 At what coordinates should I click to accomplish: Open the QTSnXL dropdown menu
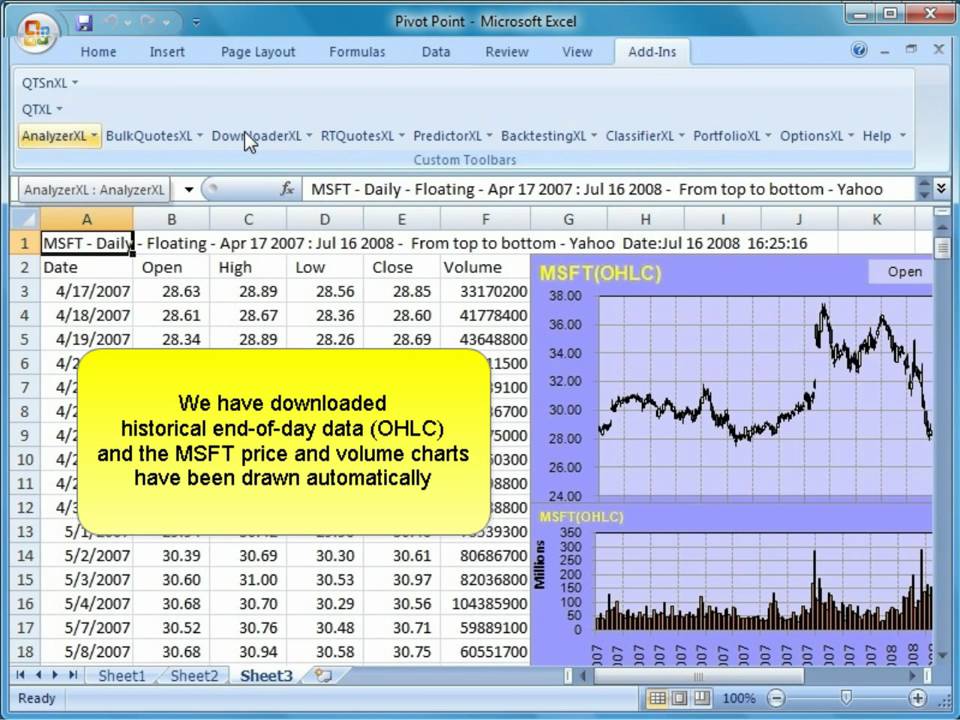50,83
